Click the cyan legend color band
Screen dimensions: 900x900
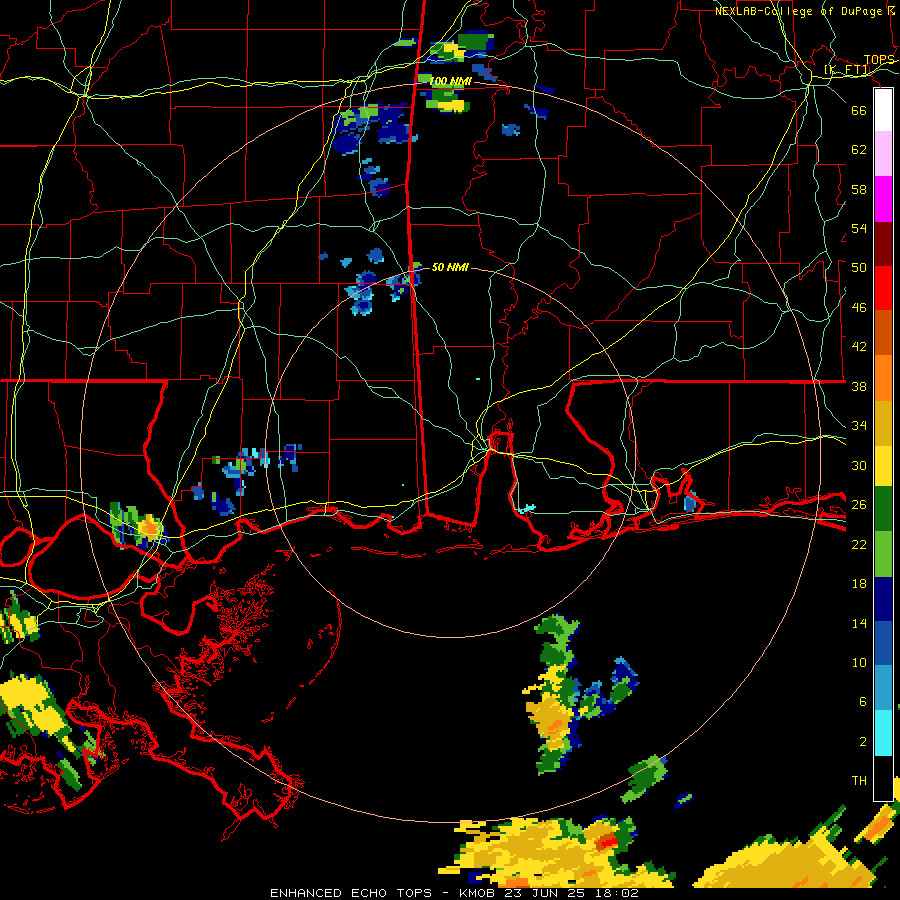pos(883,734)
